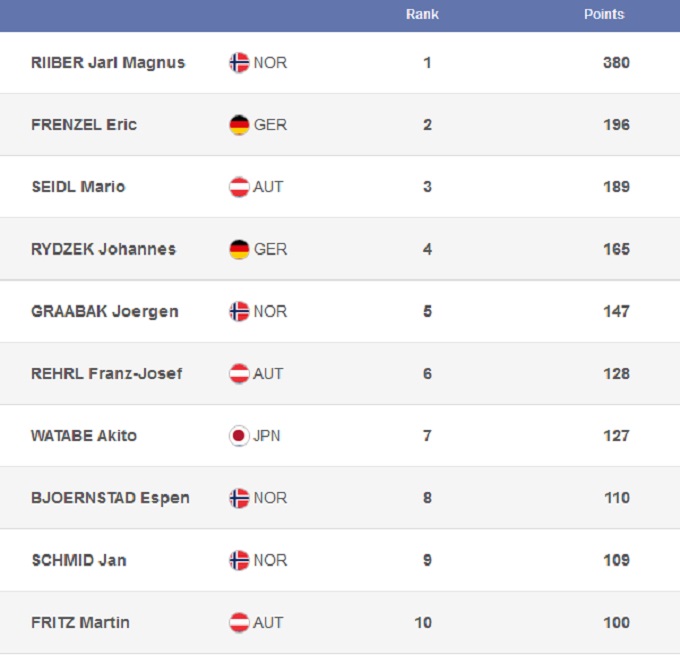The height and width of the screenshot is (655, 680).
Task: Select BJOERNSTAD Espen name
Action: (x=110, y=498)
